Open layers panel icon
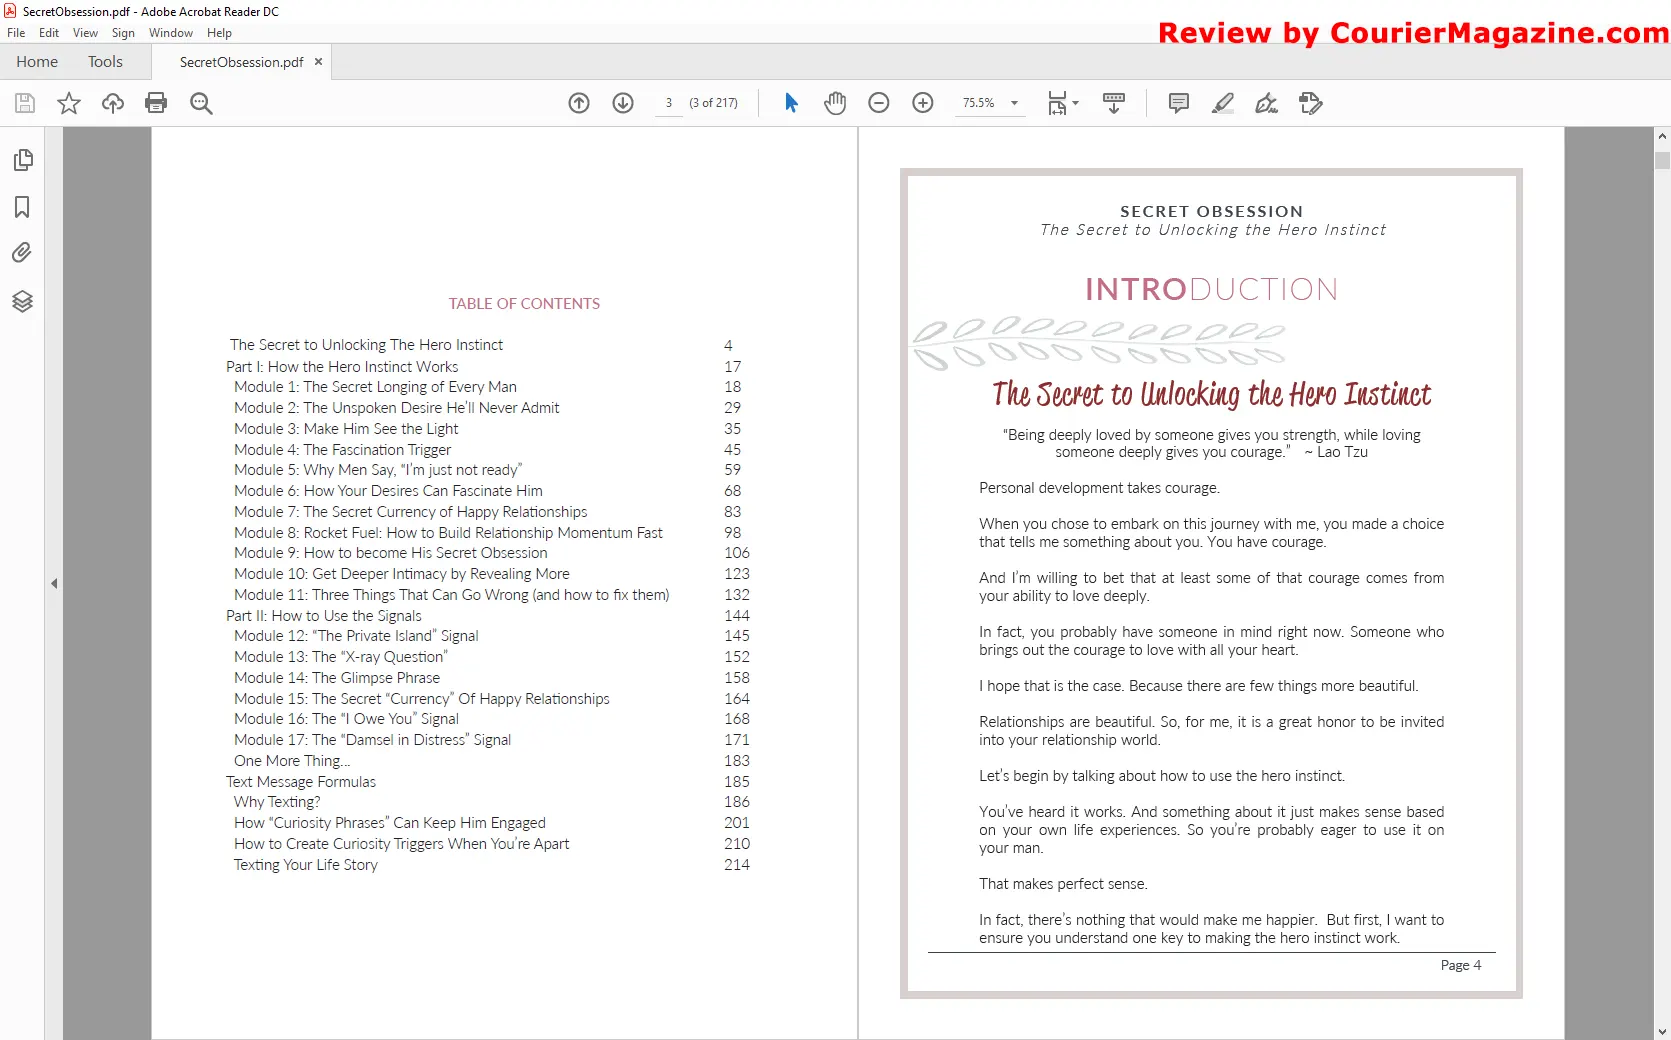 point(22,301)
